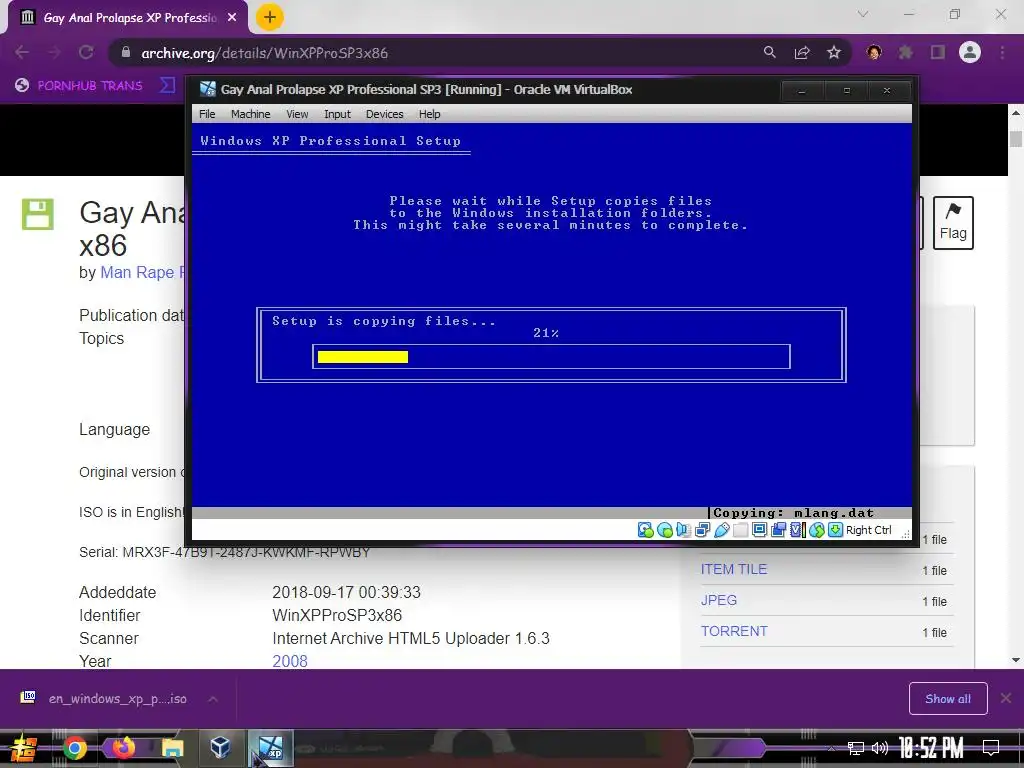Viewport: 1024px width, 768px height.
Task: Expand hidden system tray icons chevron
Action: [x=831, y=748]
